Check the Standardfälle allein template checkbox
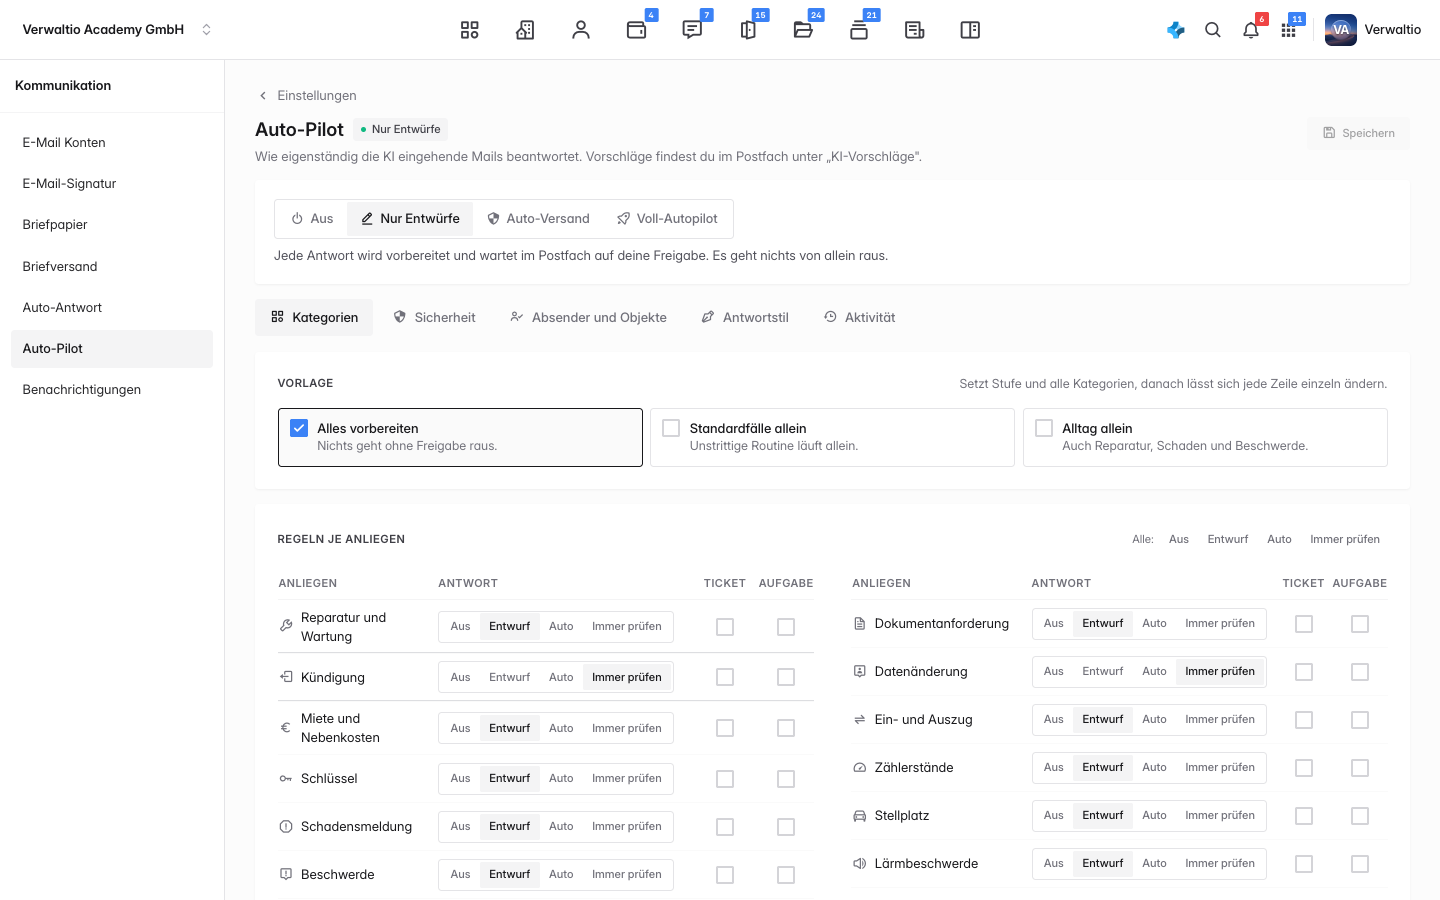The height and width of the screenshot is (900, 1440). coord(671,428)
